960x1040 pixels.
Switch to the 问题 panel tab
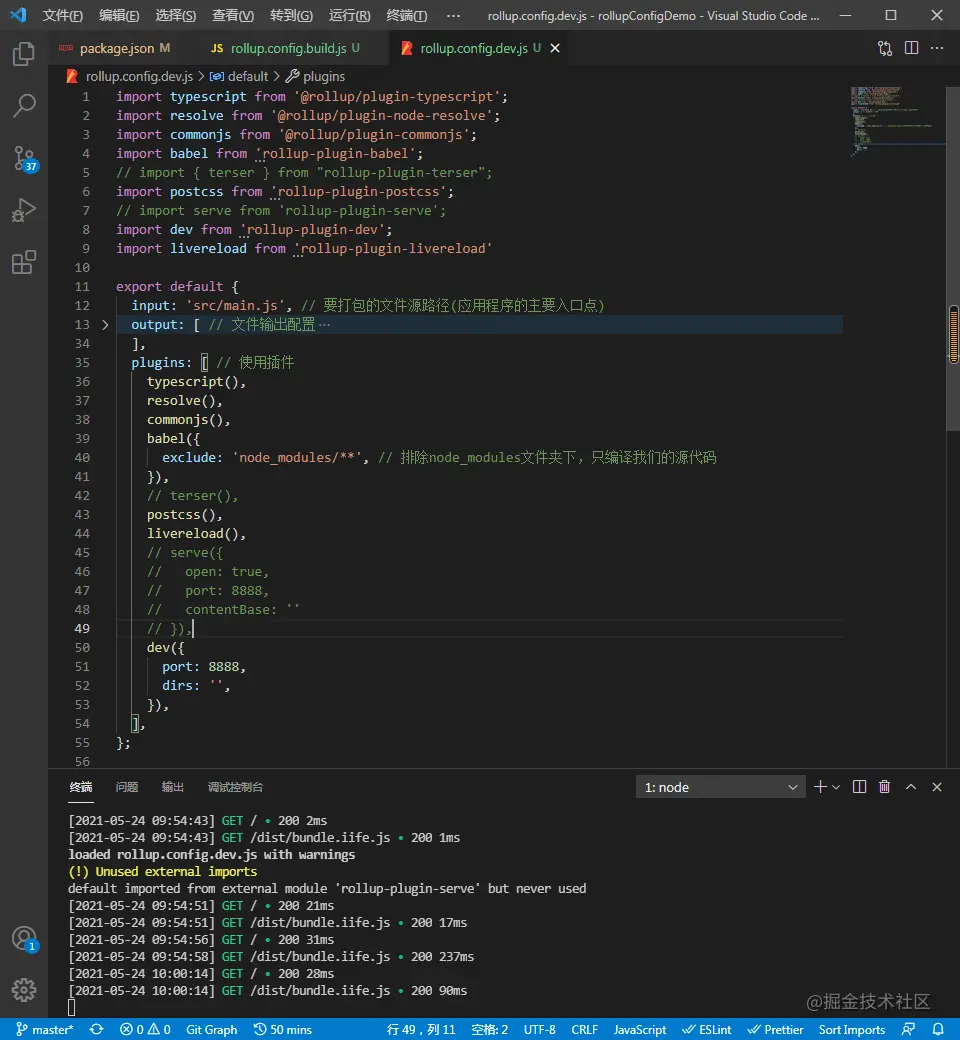coord(127,787)
